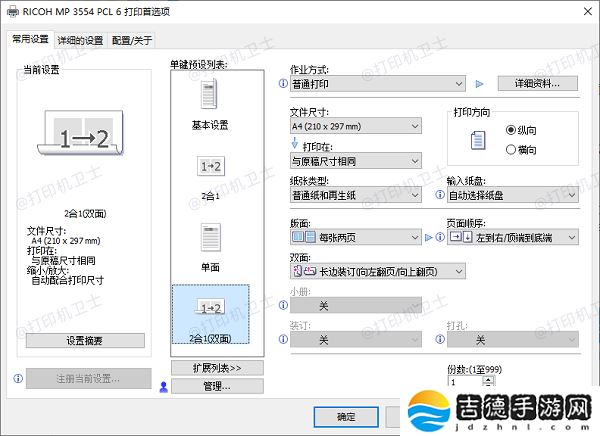Open the 作业方式 普通打印 dropdown
This screenshot has height=436, width=600.
378,84
